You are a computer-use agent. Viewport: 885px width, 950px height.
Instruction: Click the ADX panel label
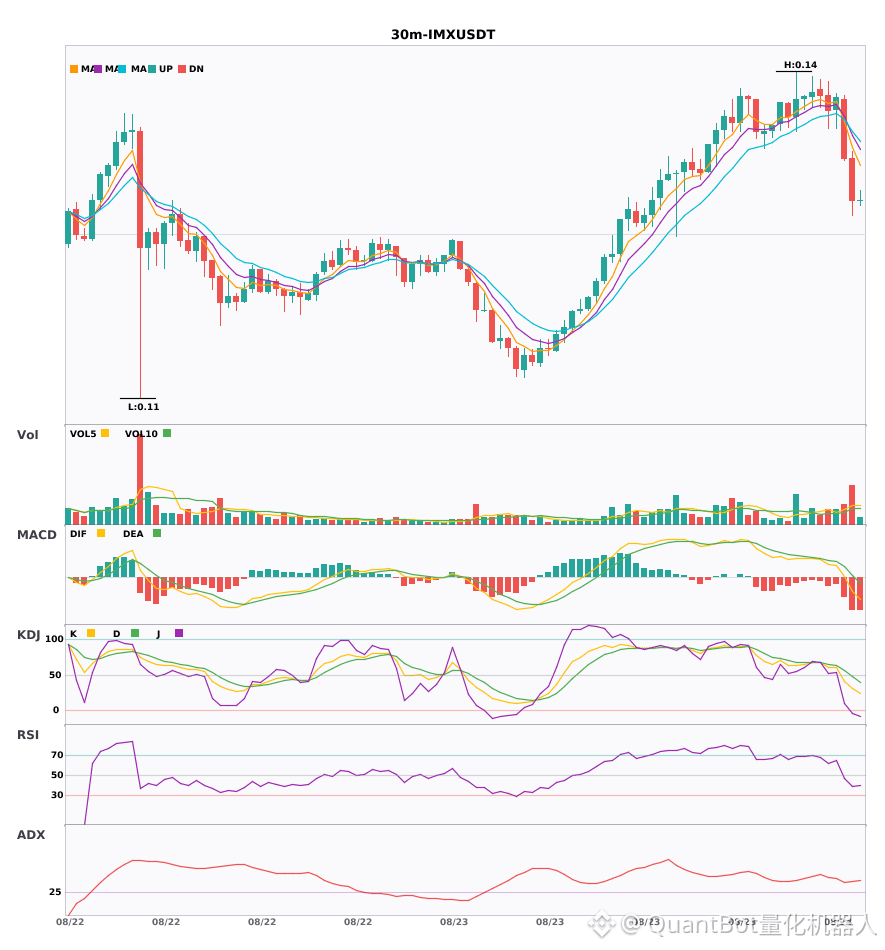pos(31,835)
